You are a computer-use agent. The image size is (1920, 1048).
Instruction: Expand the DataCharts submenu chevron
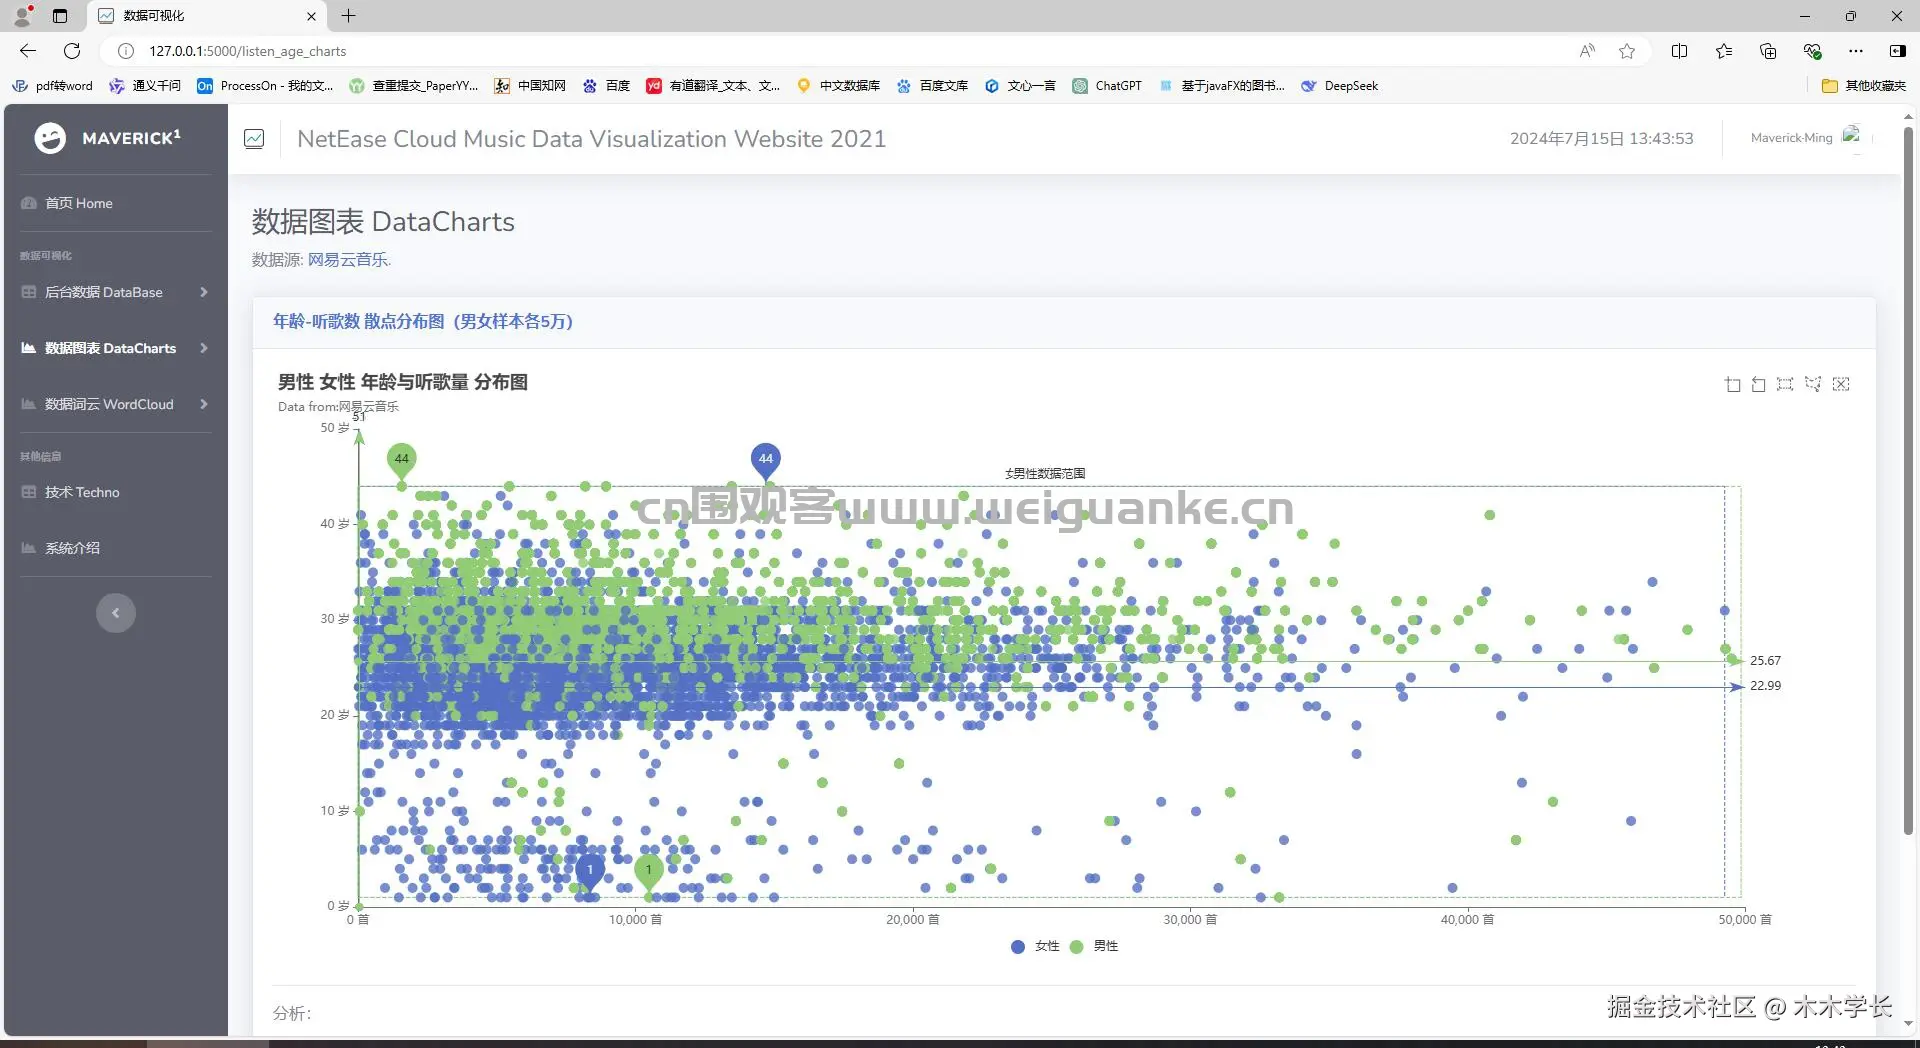click(204, 348)
